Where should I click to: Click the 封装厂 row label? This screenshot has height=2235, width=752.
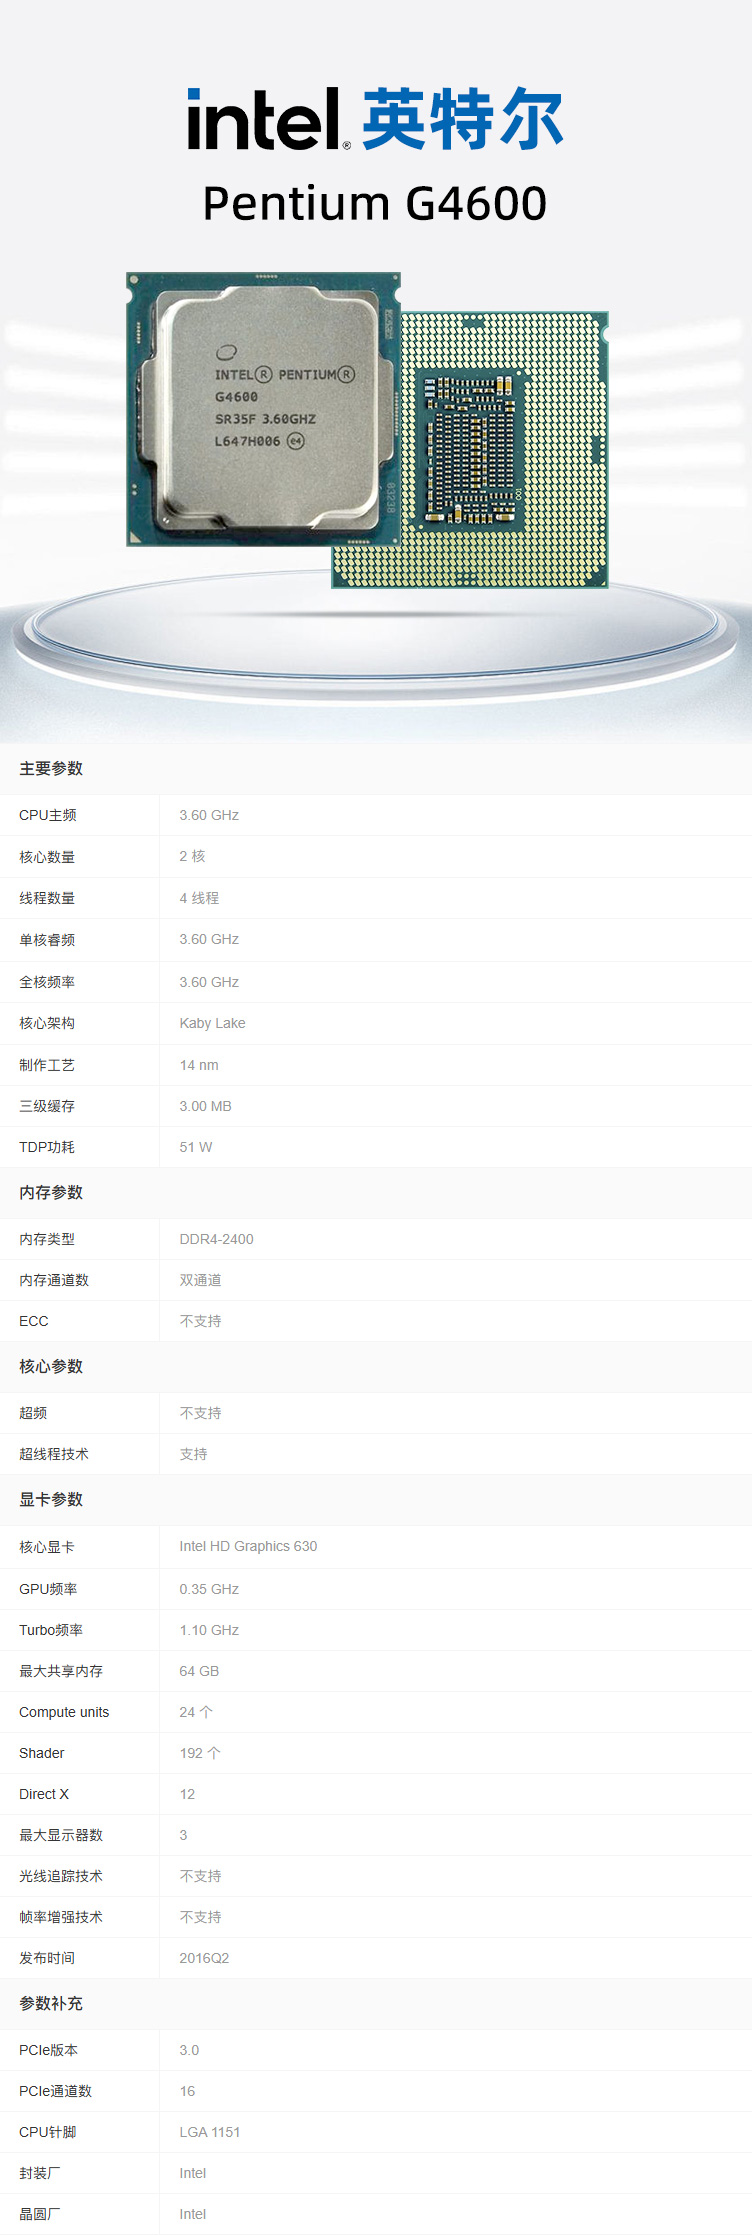point(40,2173)
